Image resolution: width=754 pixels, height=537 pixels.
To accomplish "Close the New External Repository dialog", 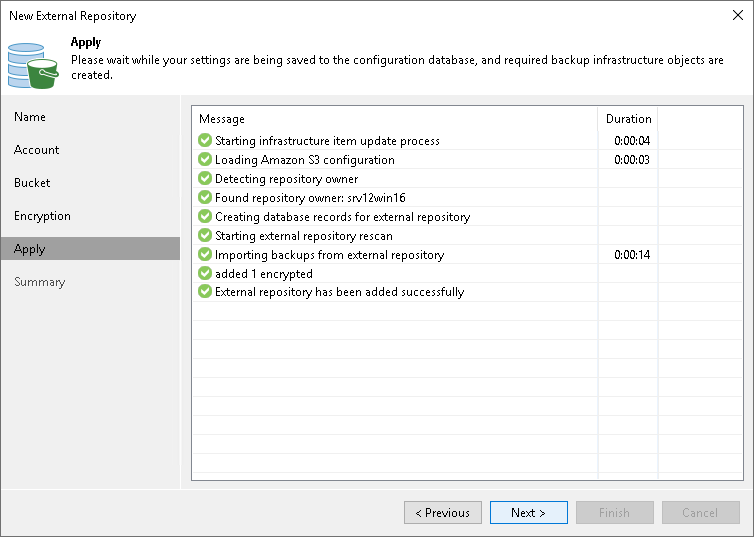I will (x=736, y=16).
